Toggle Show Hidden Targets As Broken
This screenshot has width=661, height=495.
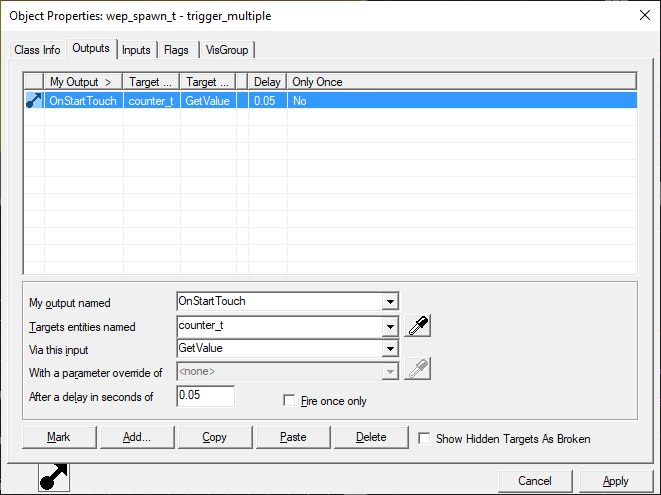point(424,438)
